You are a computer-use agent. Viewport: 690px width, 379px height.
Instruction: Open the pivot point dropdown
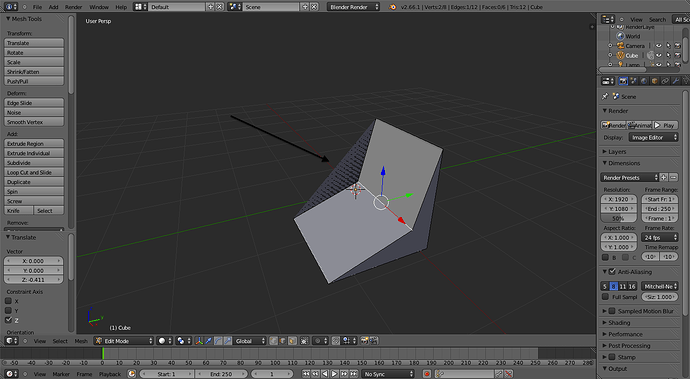click(183, 341)
